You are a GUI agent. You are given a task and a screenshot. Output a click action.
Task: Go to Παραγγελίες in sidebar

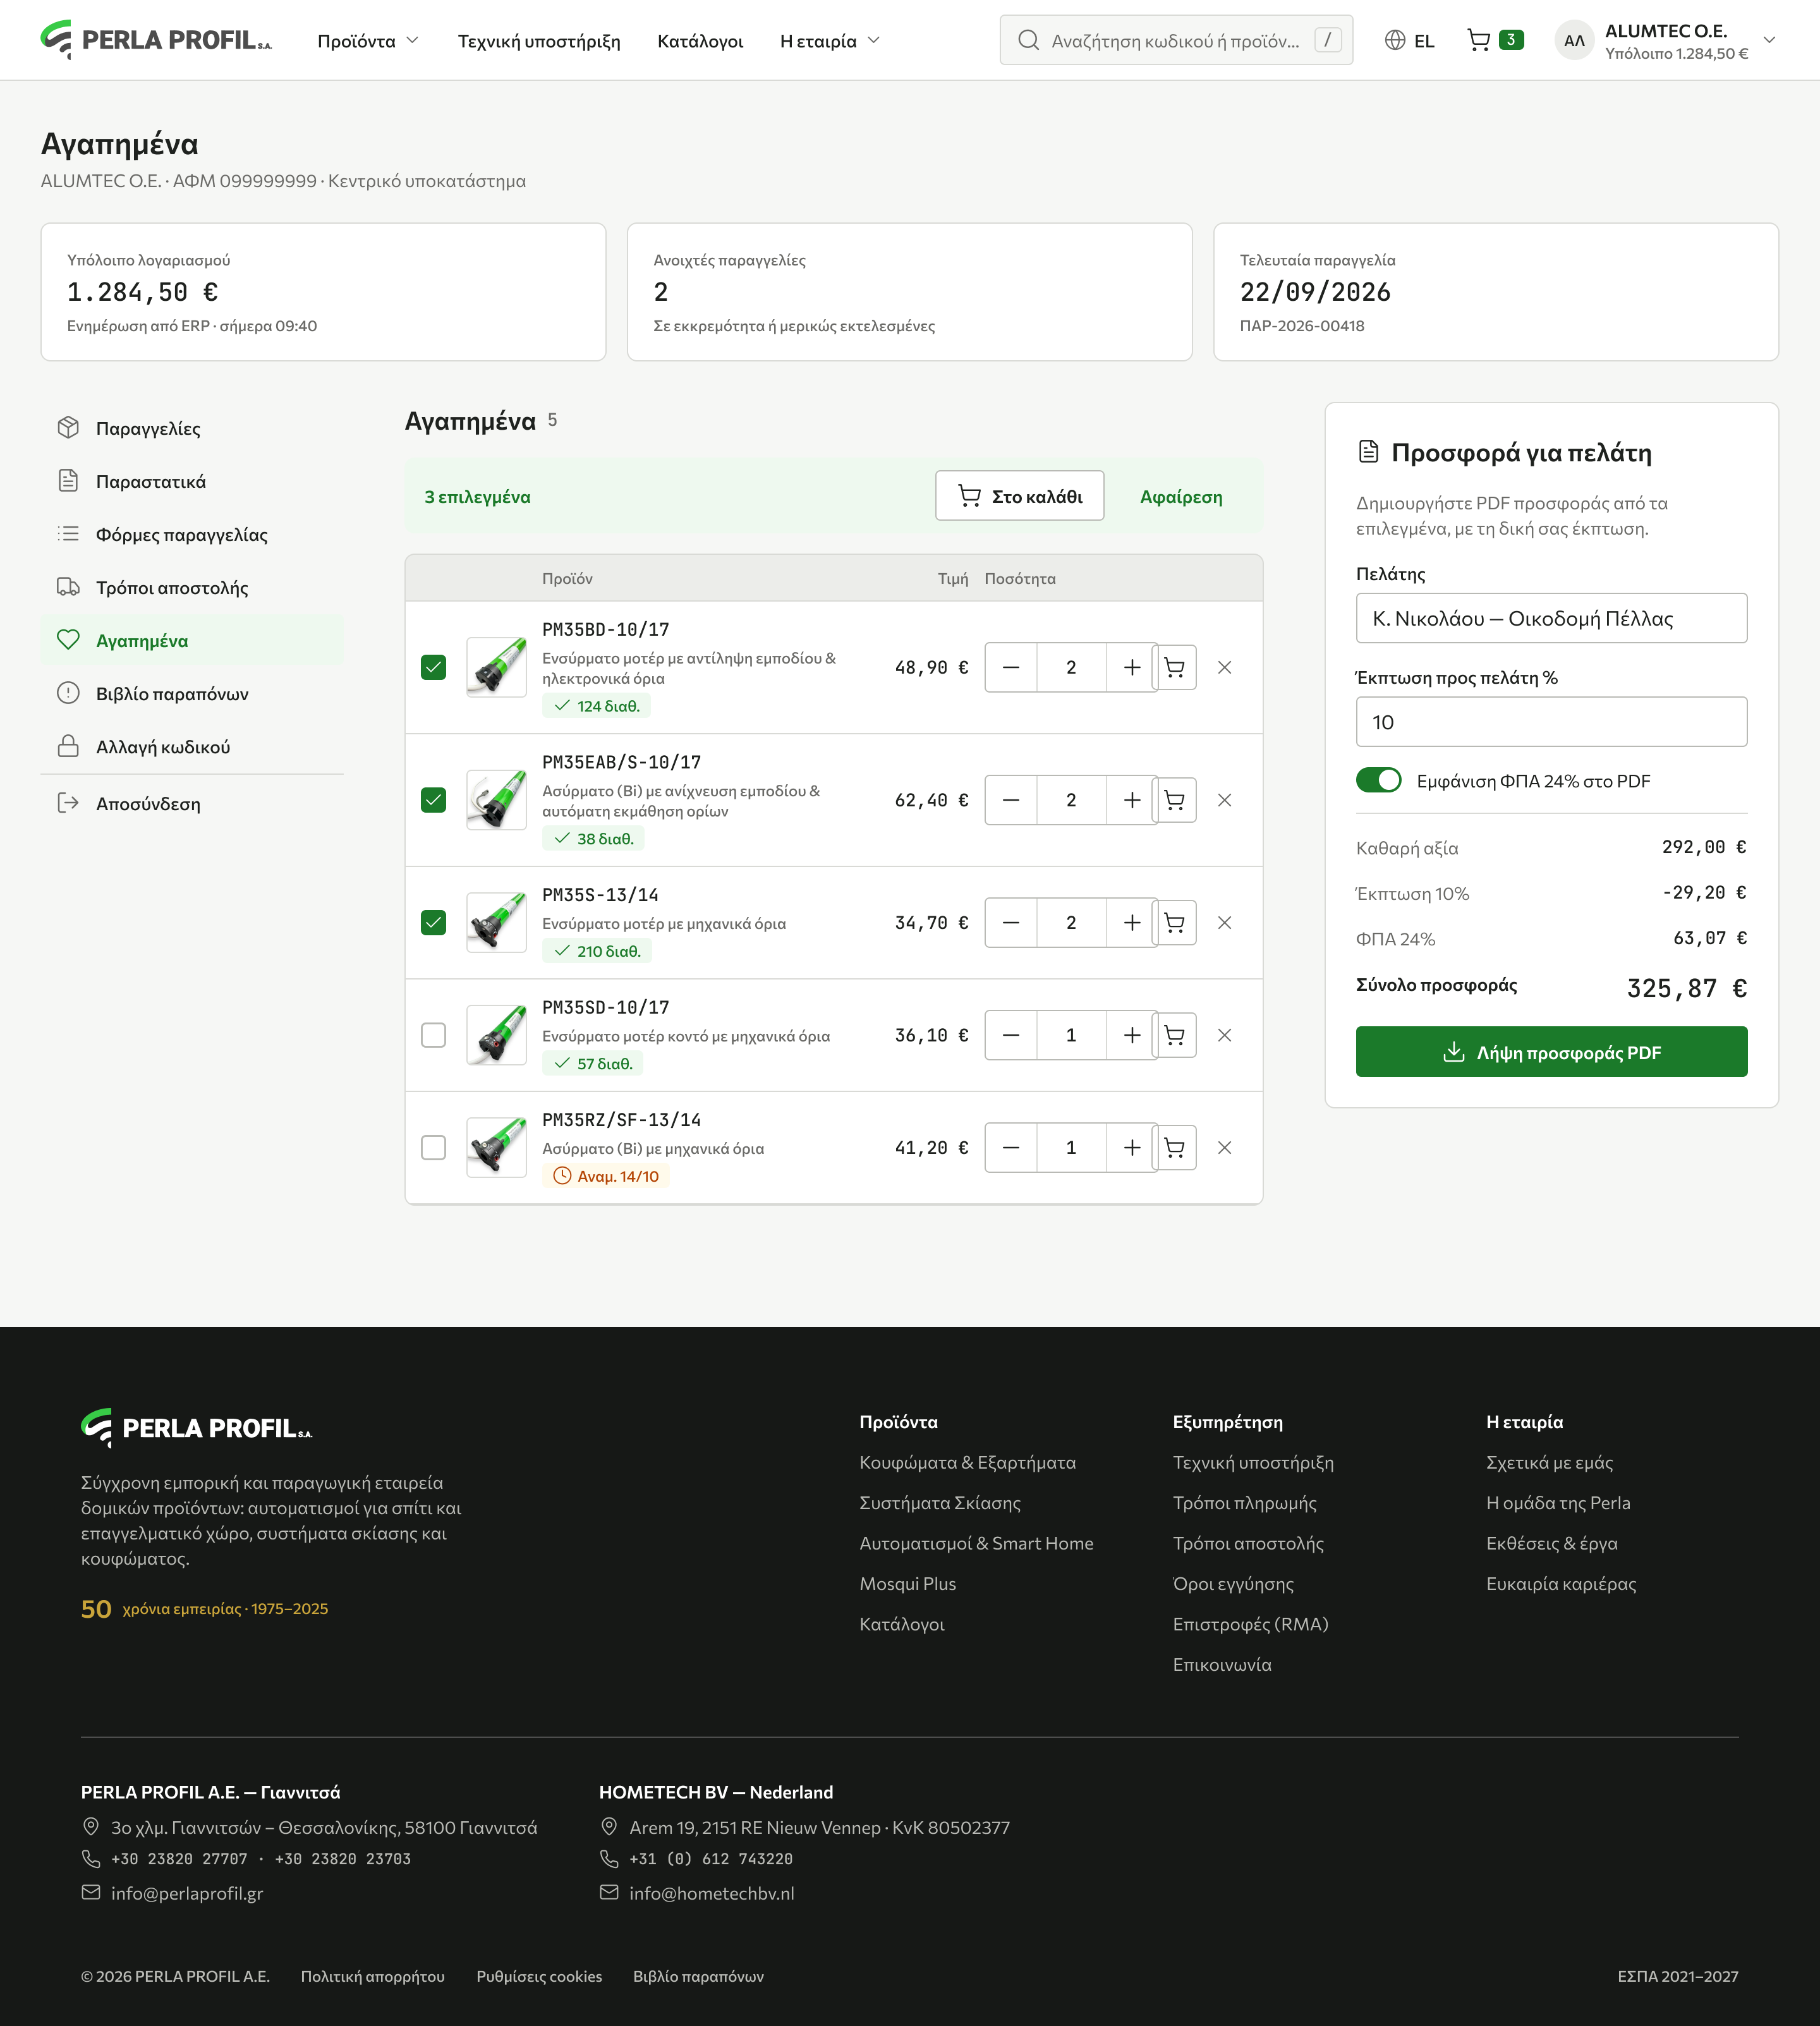192,428
